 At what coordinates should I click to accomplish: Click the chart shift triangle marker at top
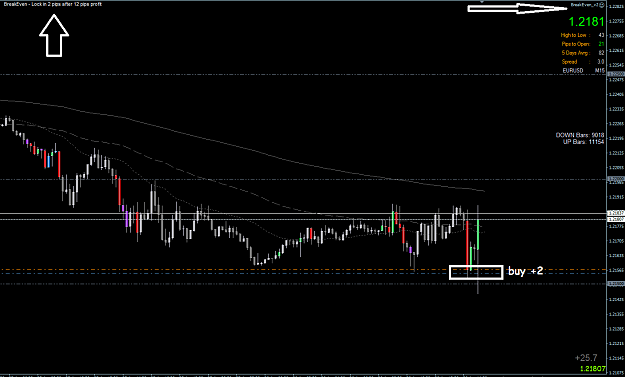click(x=482, y=2)
